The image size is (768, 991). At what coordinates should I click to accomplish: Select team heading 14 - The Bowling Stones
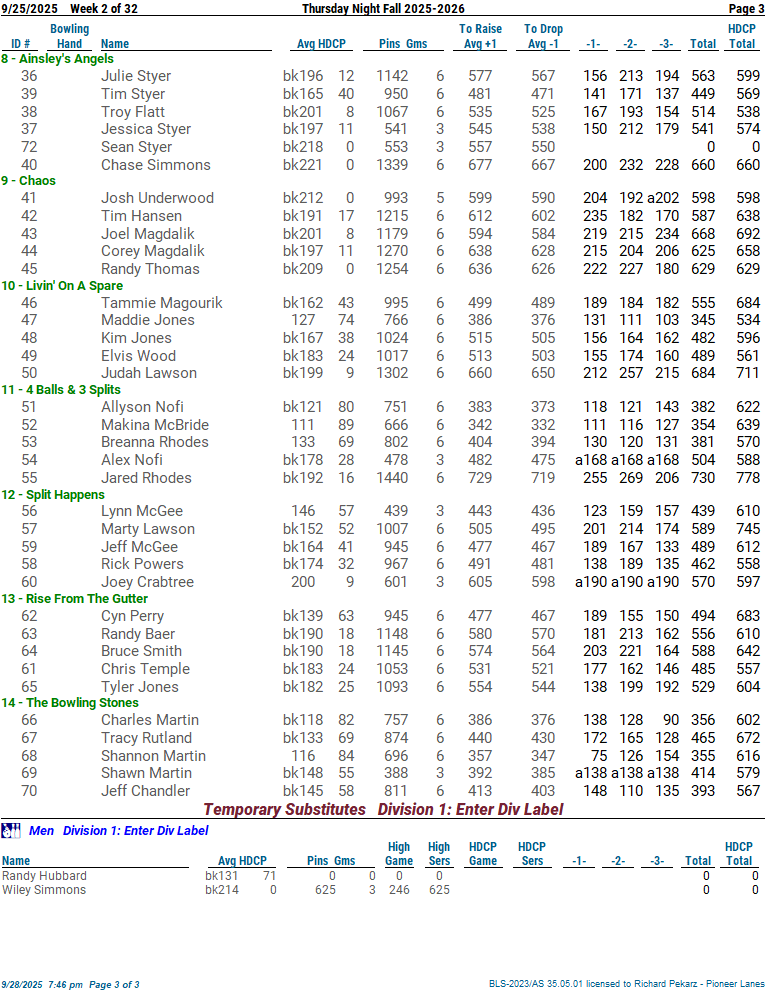point(70,703)
